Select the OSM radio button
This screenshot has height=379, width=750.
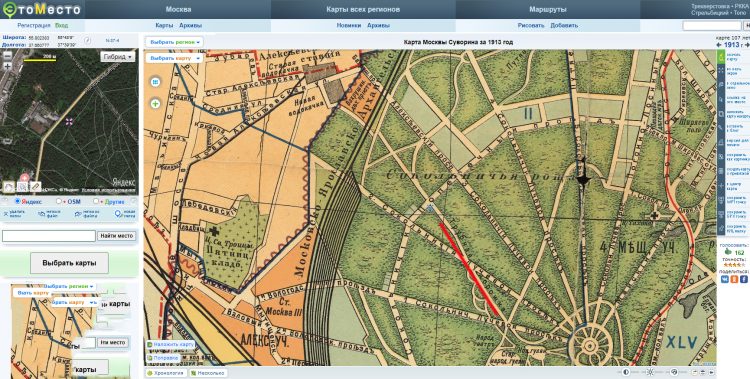click(59, 201)
